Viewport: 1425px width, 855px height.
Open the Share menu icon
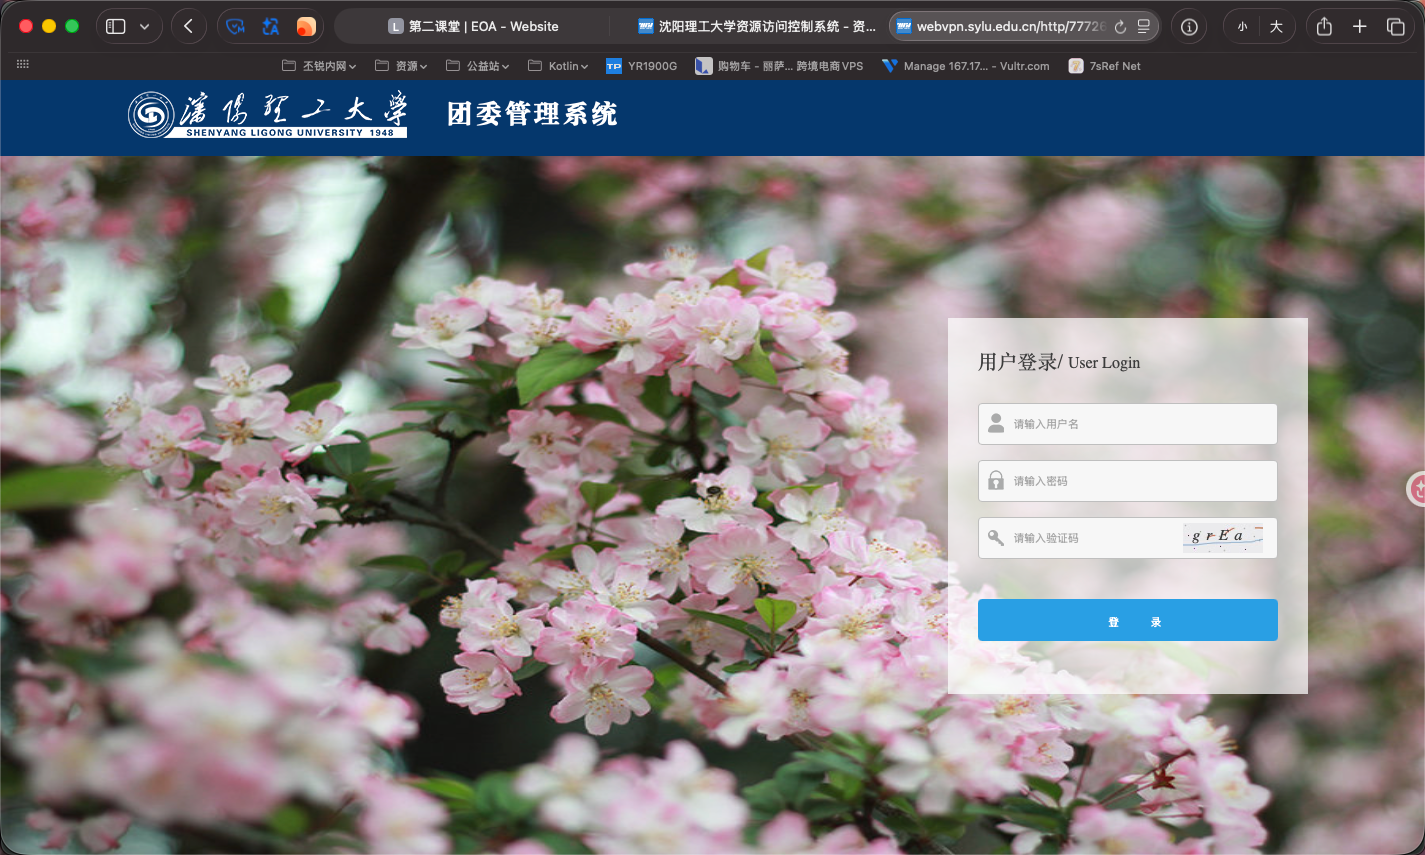coord(1324,27)
